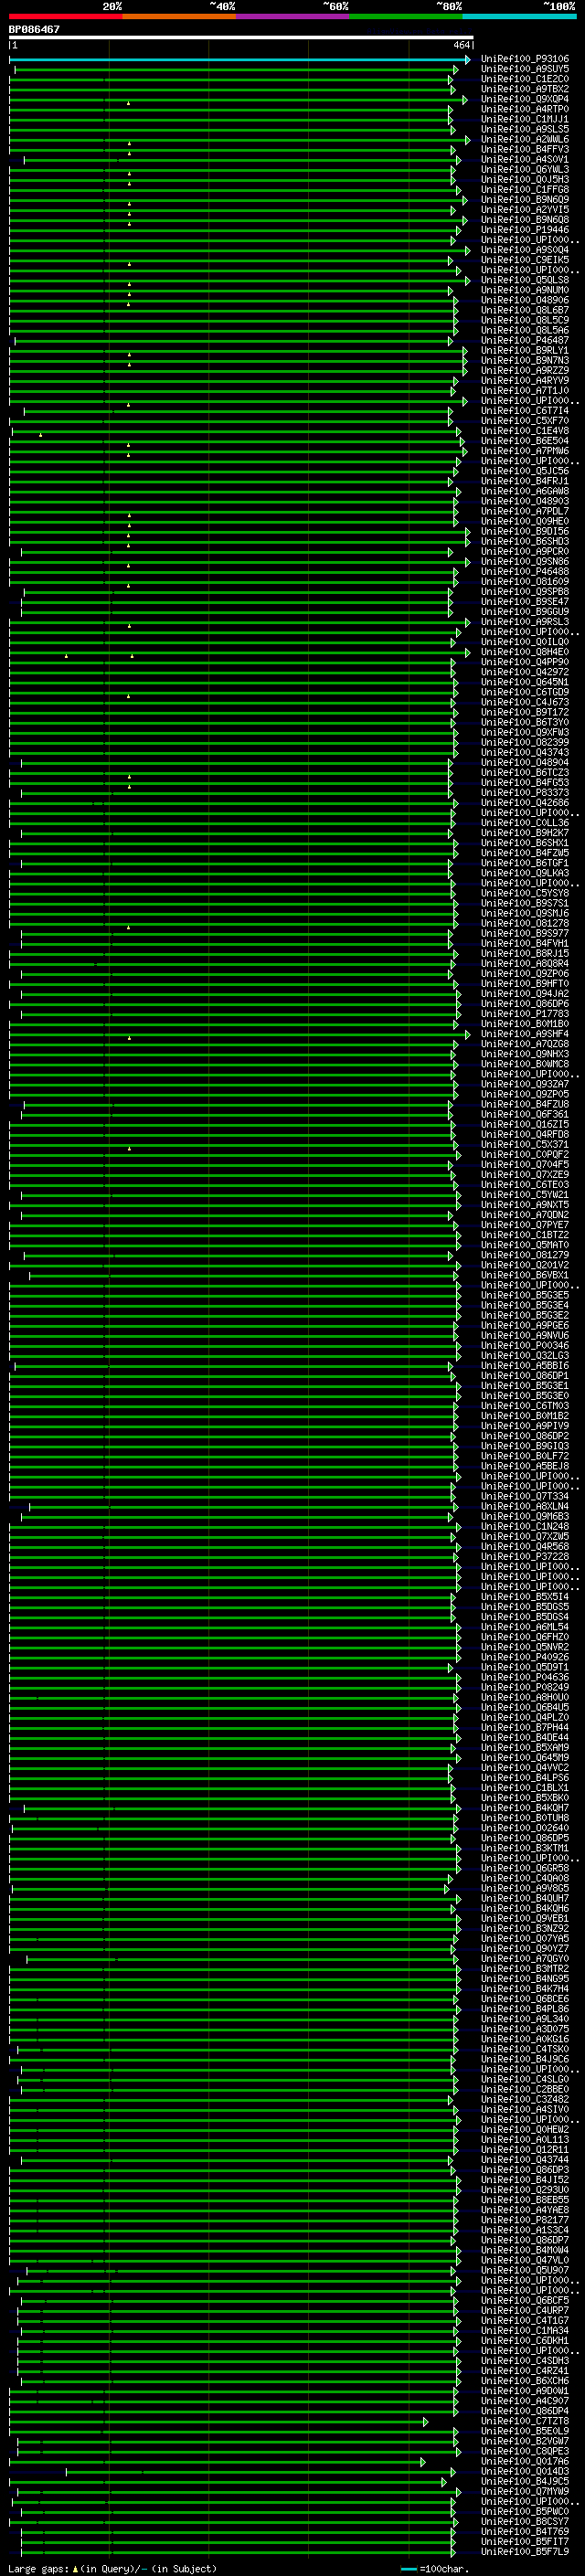Viewport: 585px width, 2576px height.
Task: Select label UniRef100_C1FFG8
Action: (525, 190)
